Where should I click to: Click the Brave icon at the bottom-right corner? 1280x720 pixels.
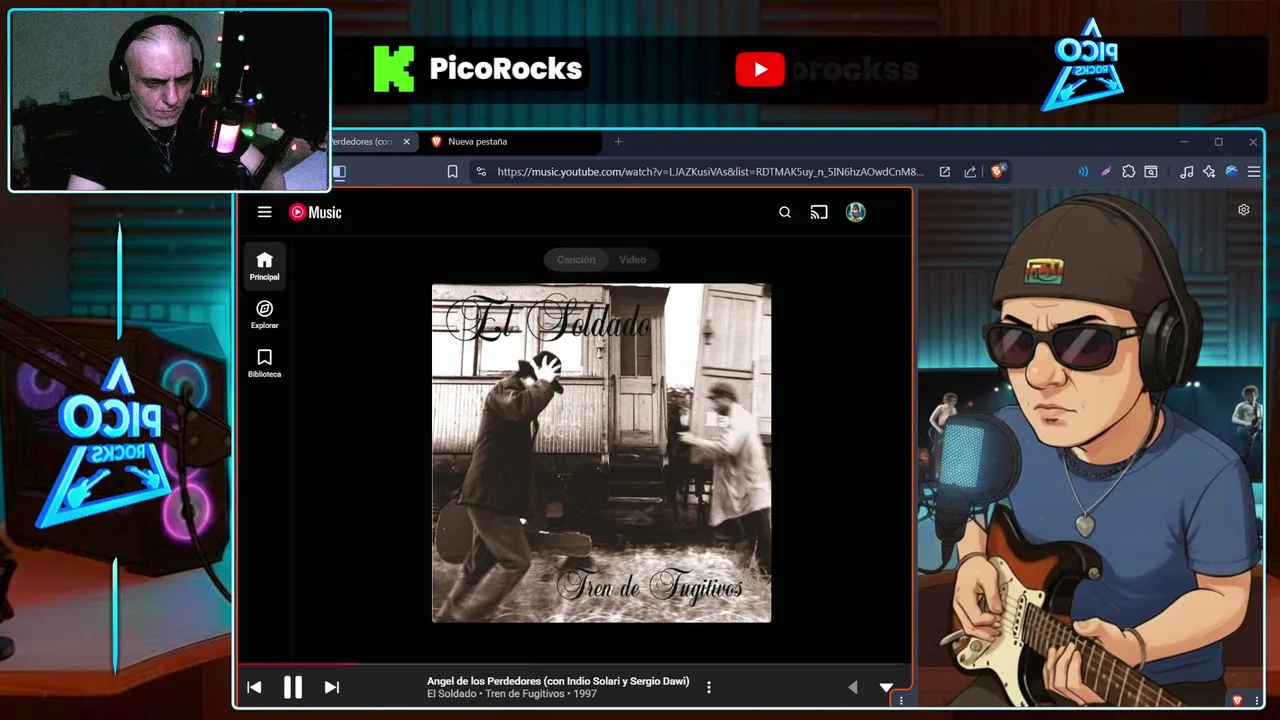tap(1238, 701)
